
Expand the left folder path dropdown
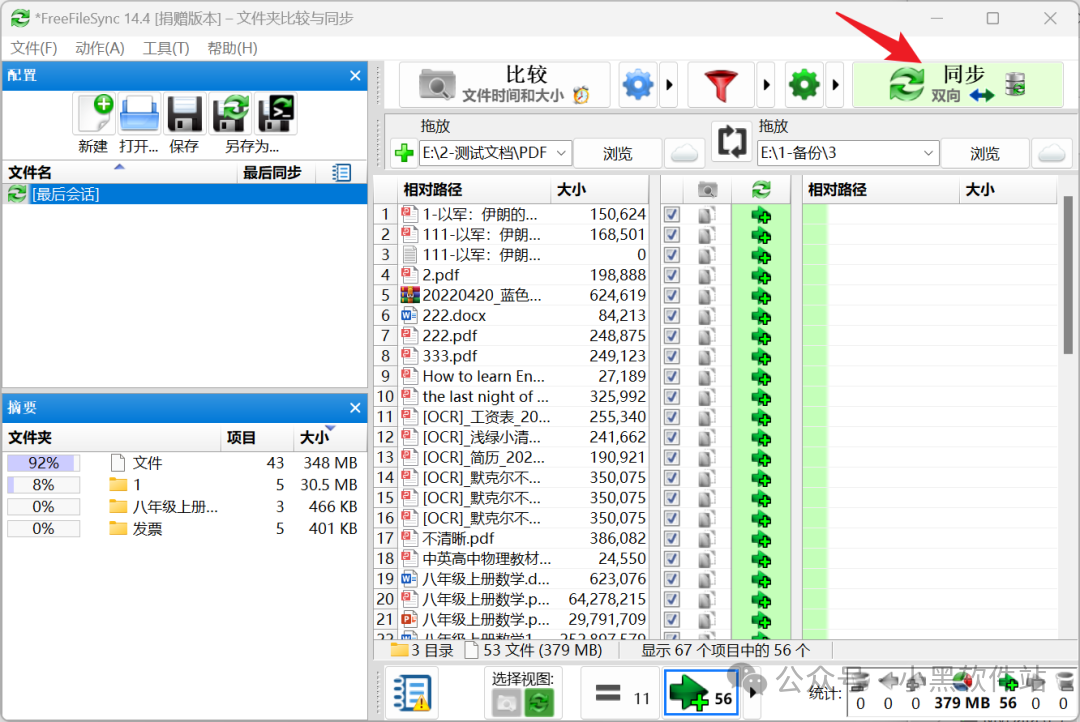(561, 153)
